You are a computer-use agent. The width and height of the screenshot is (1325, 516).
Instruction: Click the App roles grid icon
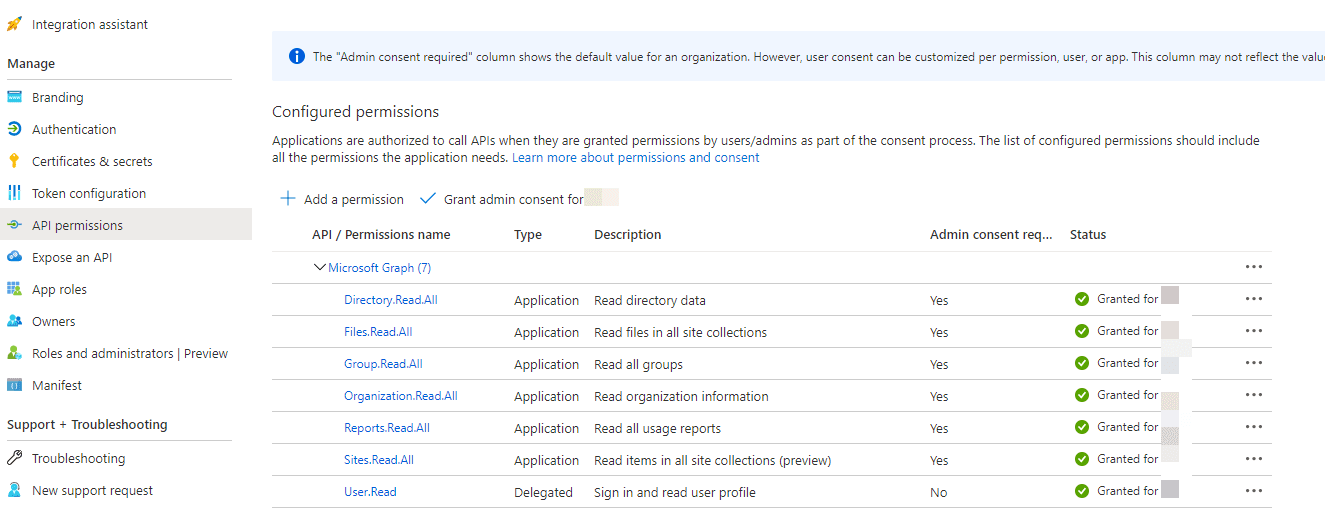14,289
